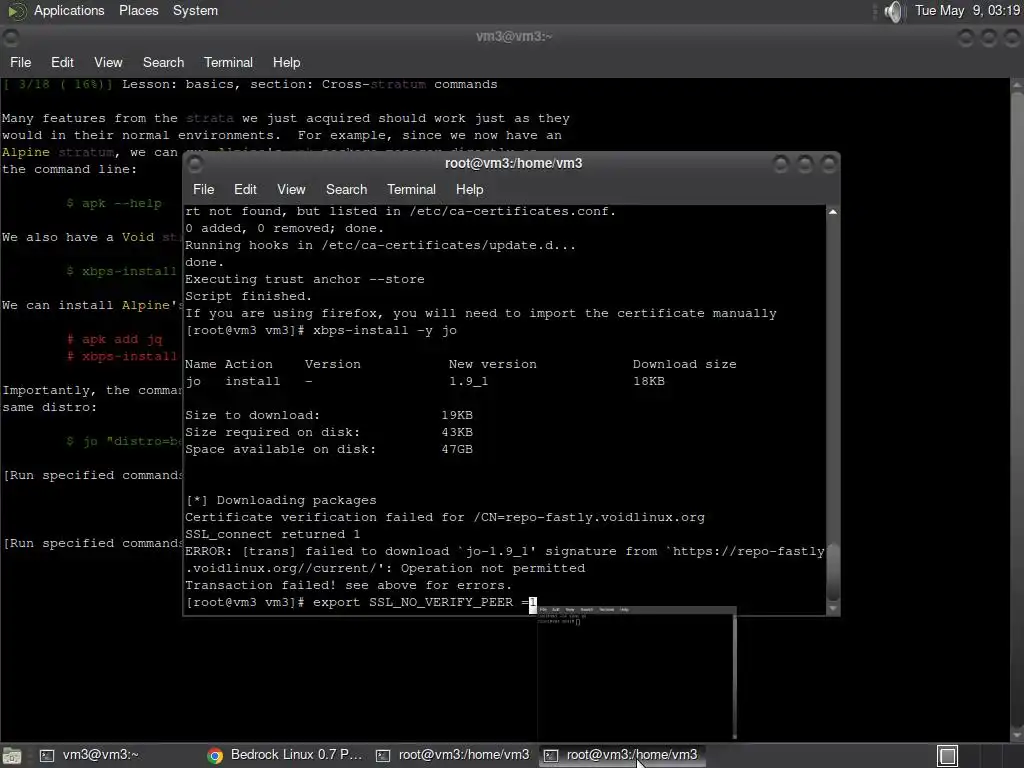The width and height of the screenshot is (1024, 768).
Task: Click '$ apk --help' text in background terminal
Action: click(x=114, y=203)
